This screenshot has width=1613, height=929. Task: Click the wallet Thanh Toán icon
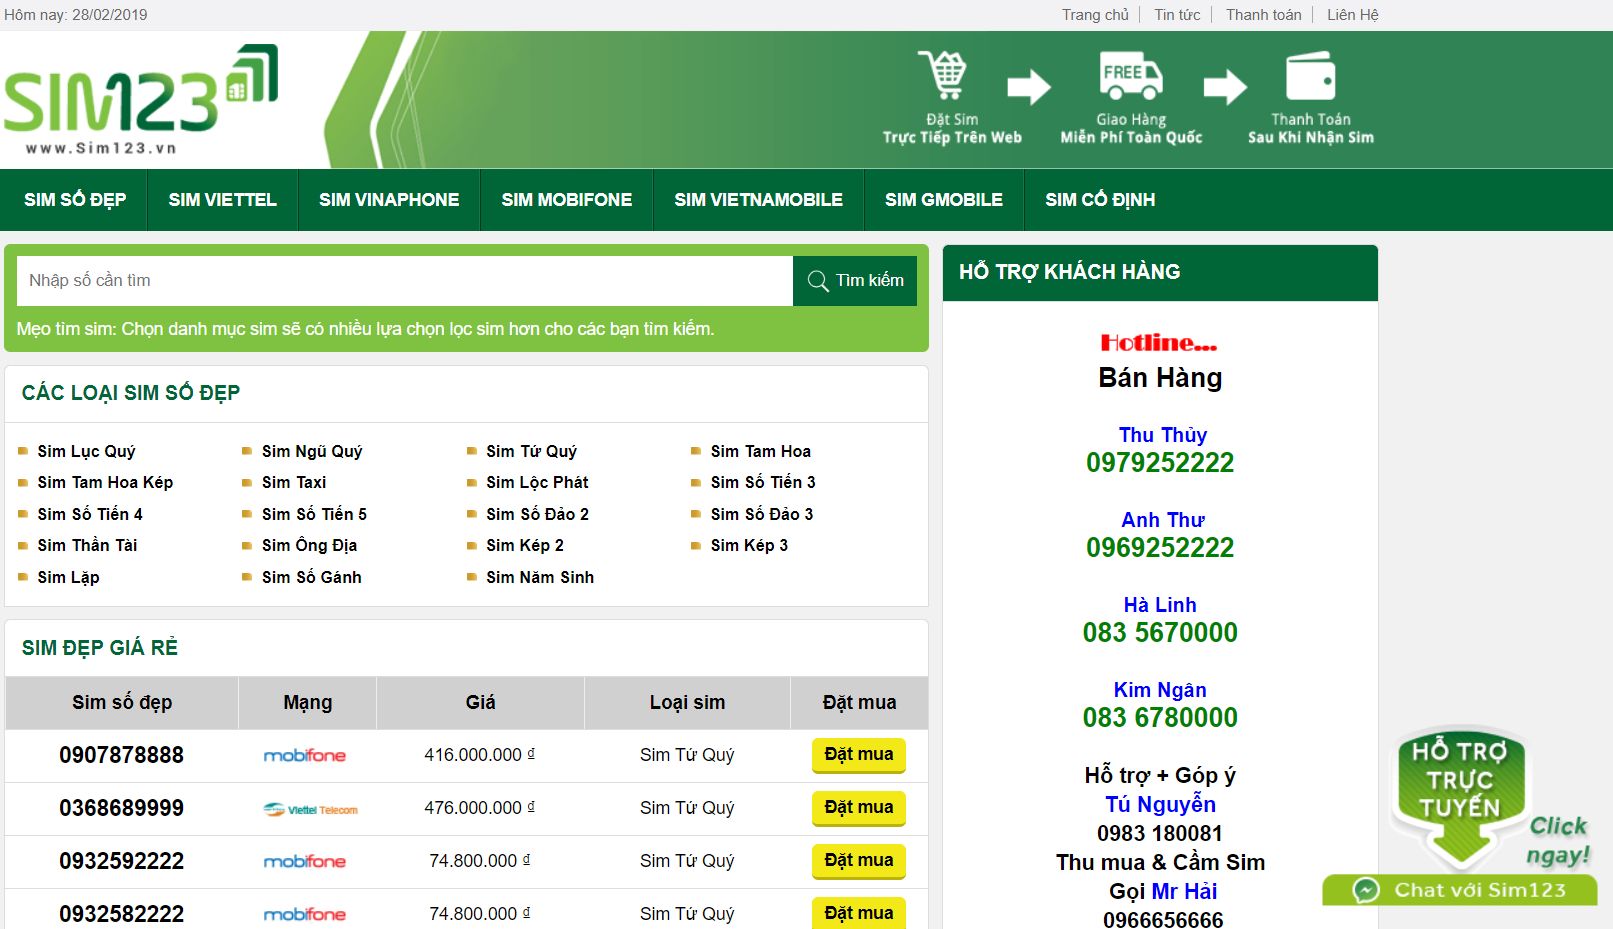pyautogui.click(x=1310, y=75)
